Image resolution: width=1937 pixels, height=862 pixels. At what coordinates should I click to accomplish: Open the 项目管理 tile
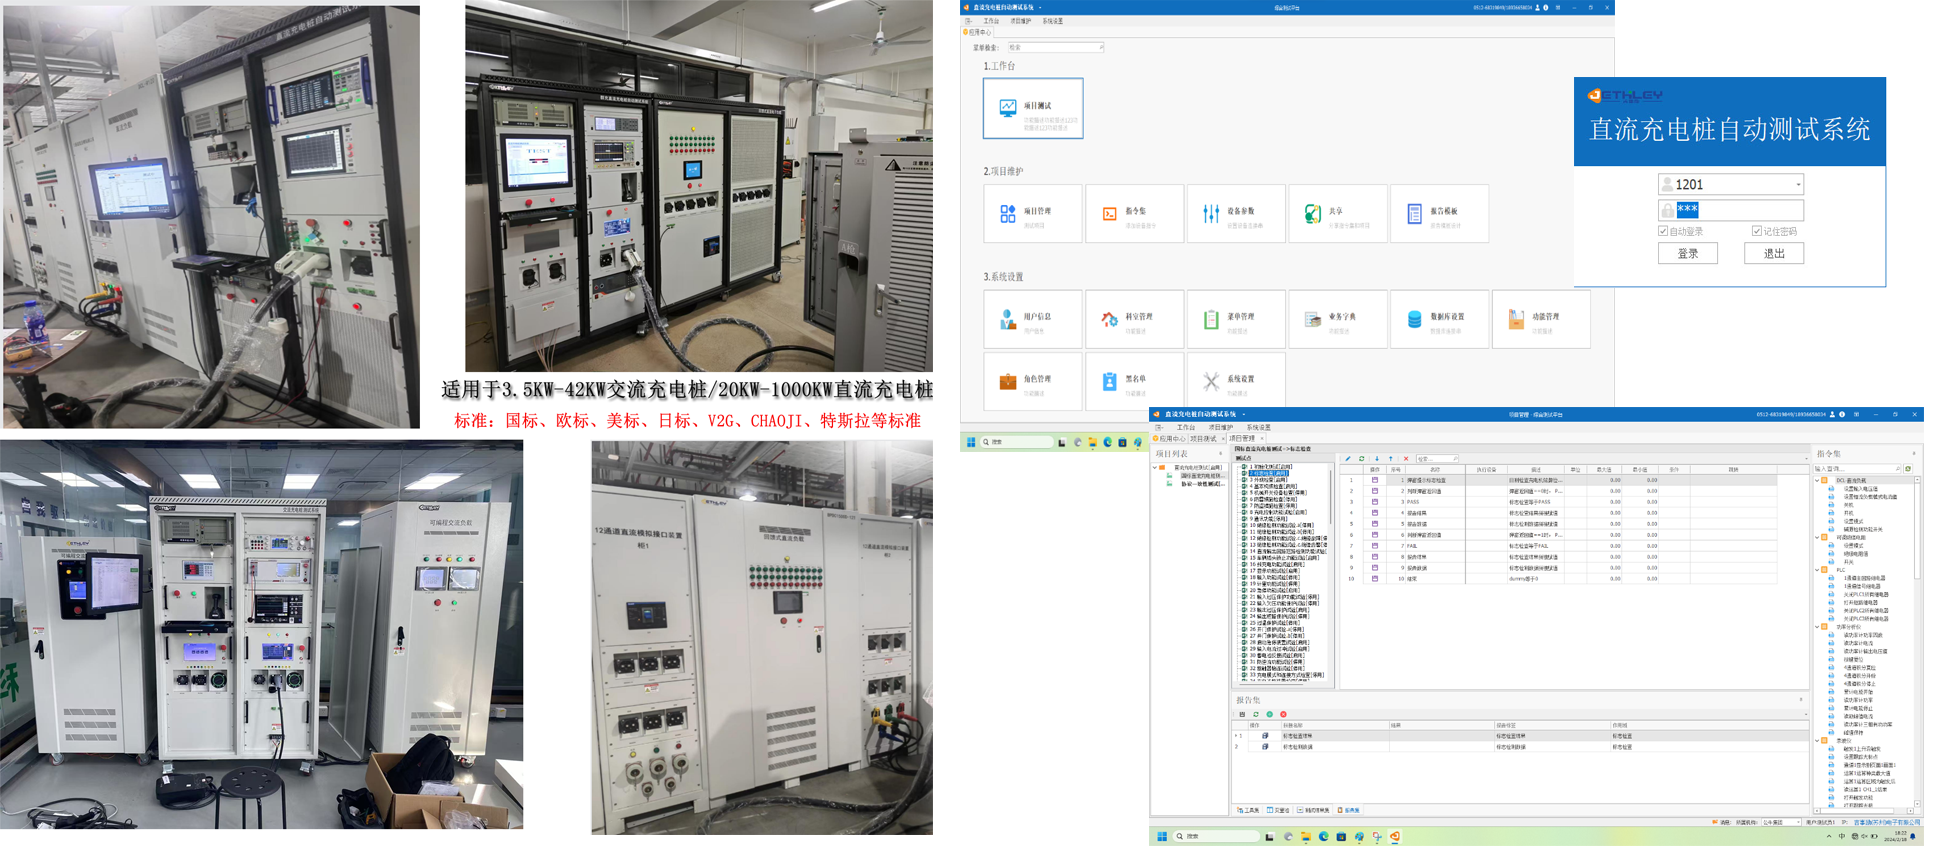pos(1033,213)
